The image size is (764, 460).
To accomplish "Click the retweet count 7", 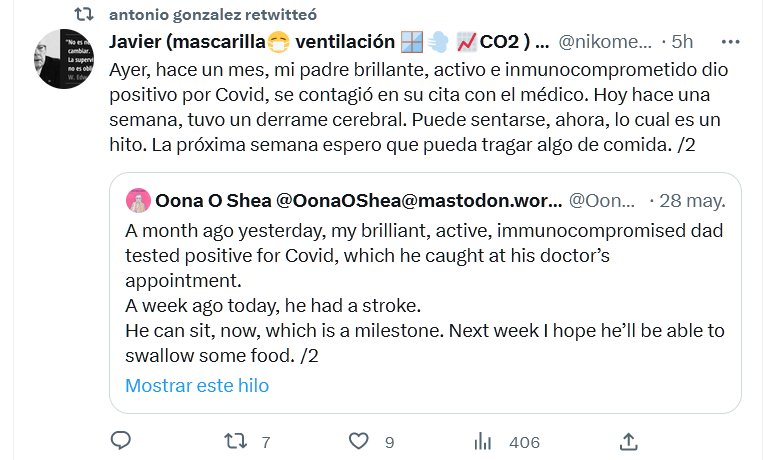I will pyautogui.click(x=266, y=442).
